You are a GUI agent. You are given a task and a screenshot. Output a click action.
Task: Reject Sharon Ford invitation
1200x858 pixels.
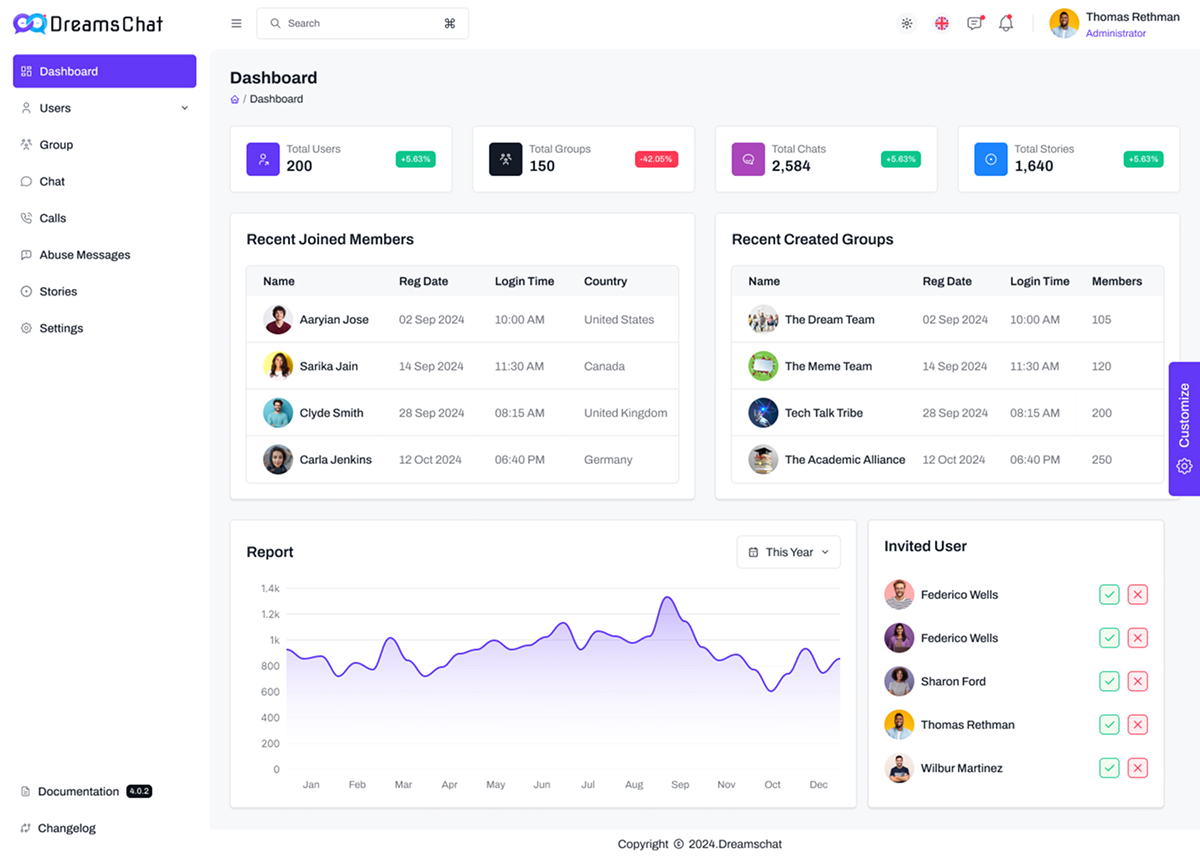(1137, 681)
